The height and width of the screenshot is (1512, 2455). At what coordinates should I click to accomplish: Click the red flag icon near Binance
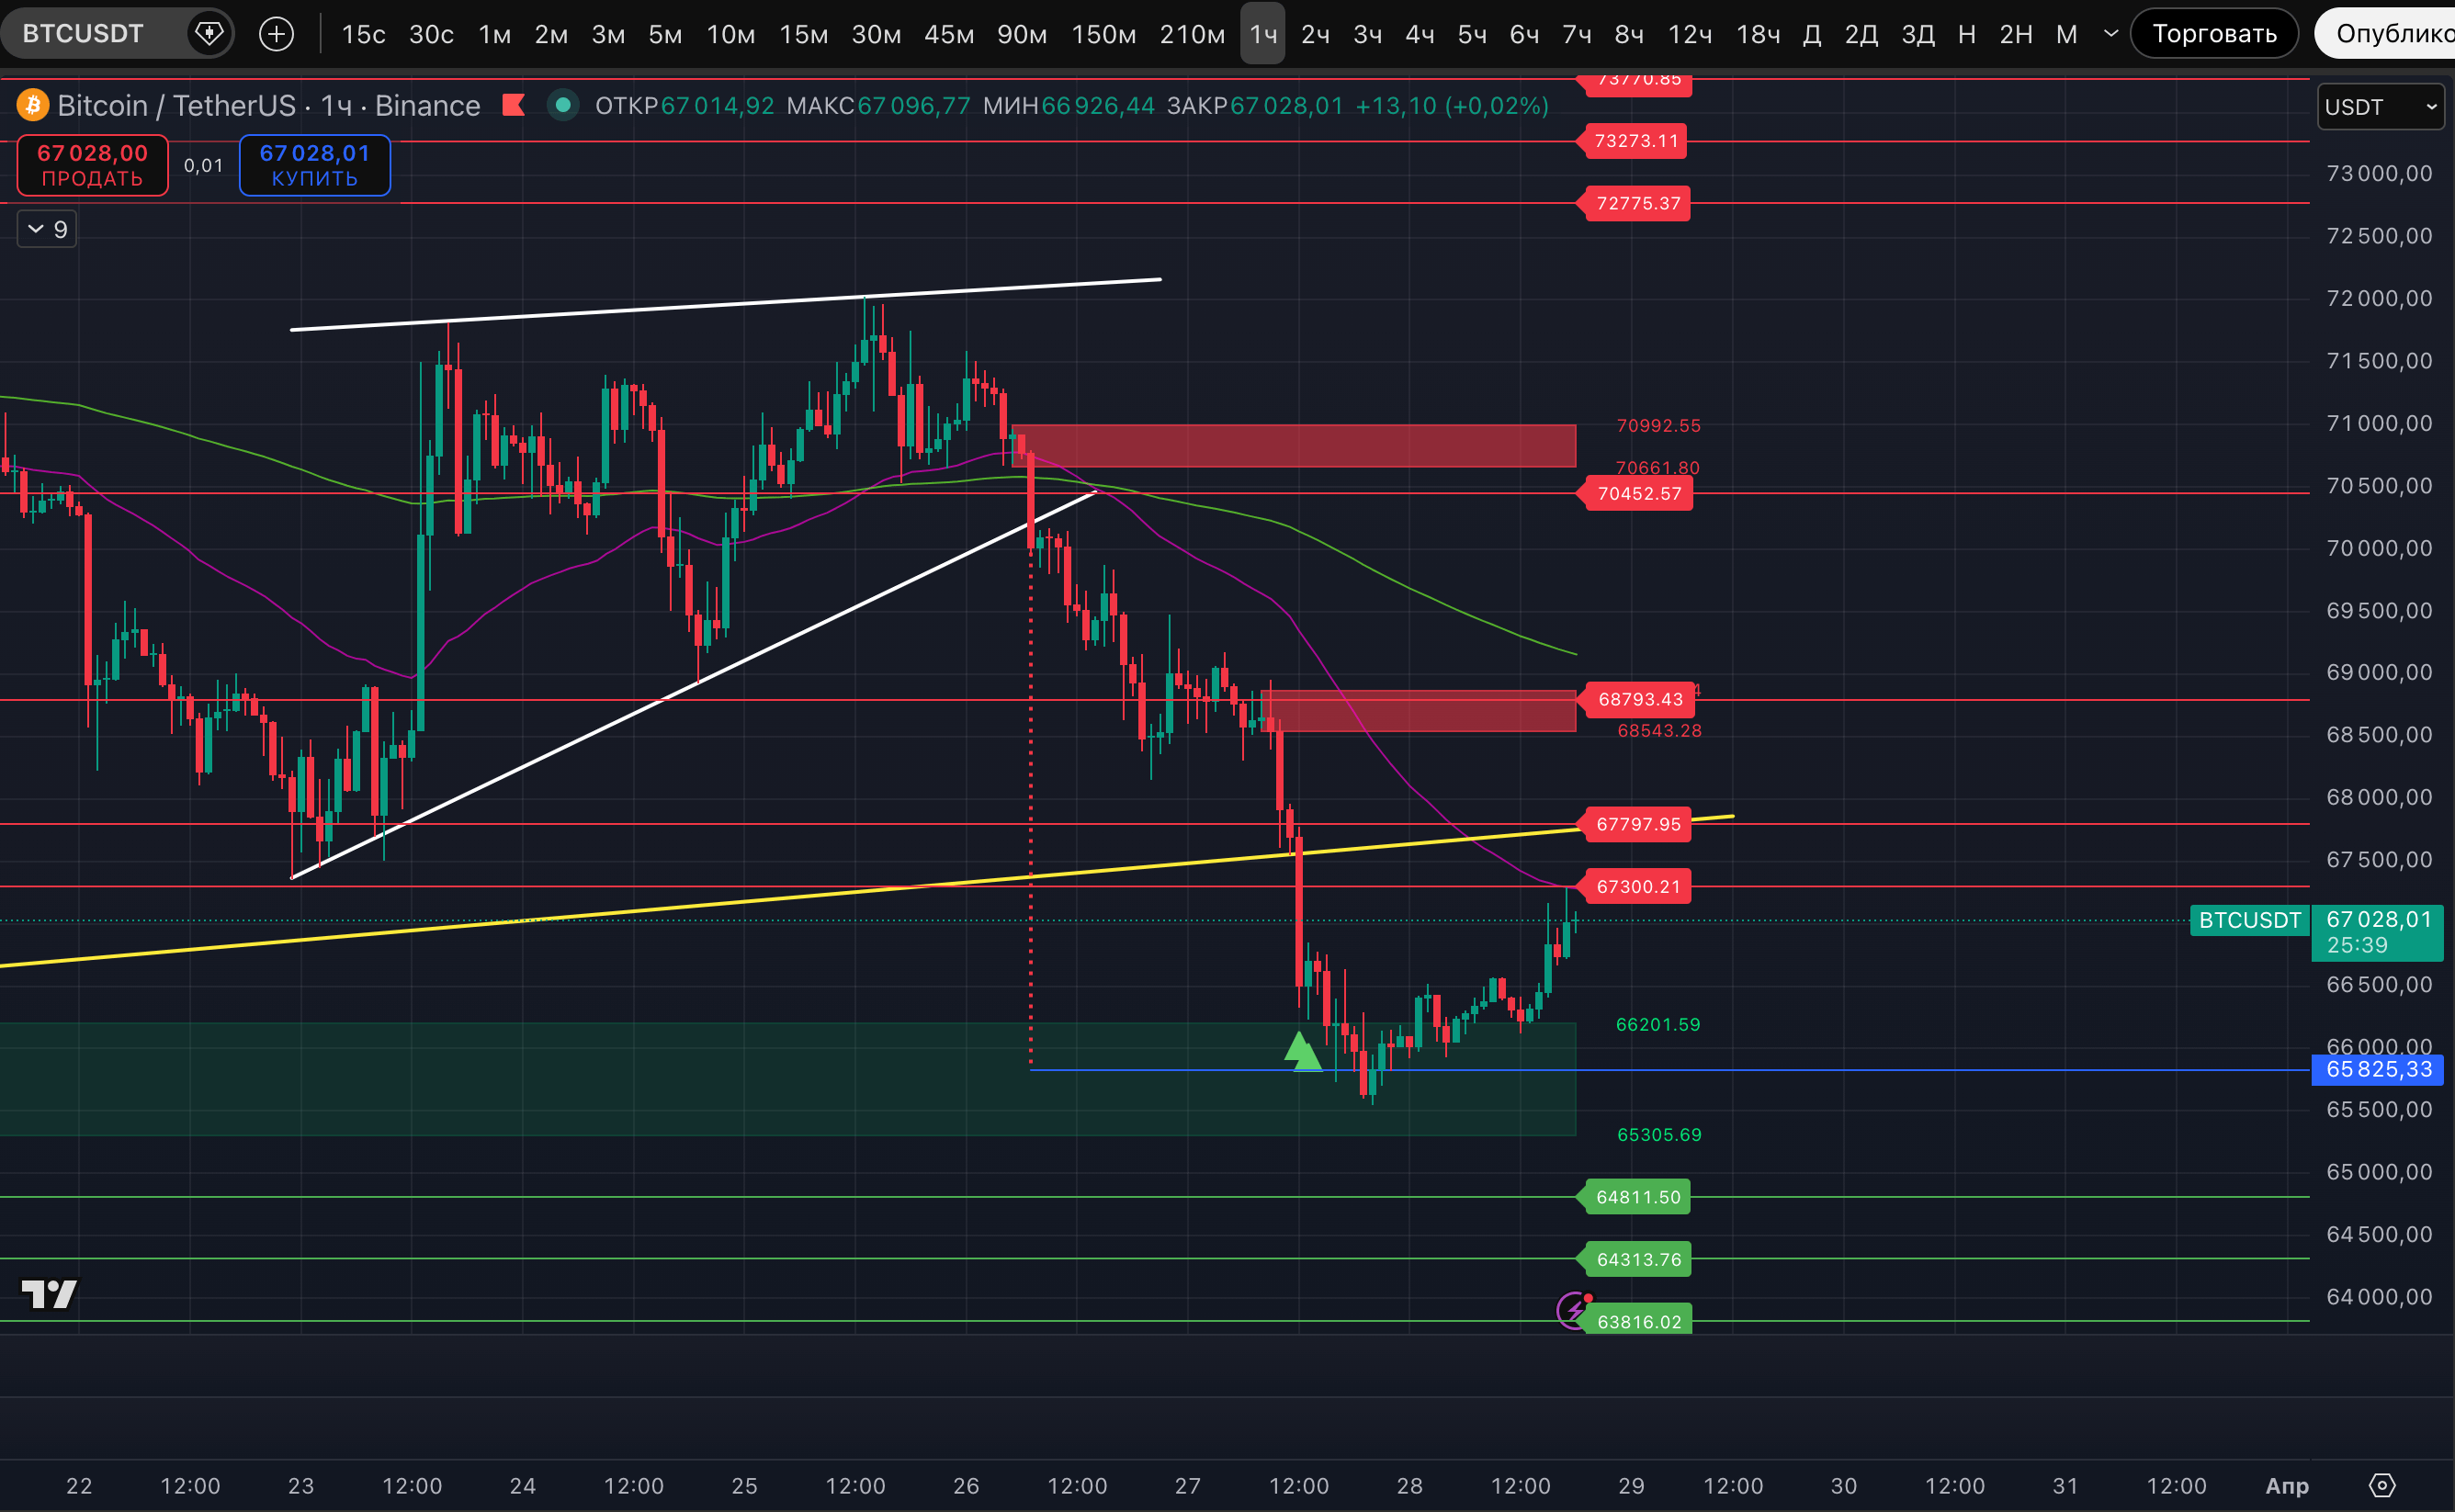coord(514,105)
